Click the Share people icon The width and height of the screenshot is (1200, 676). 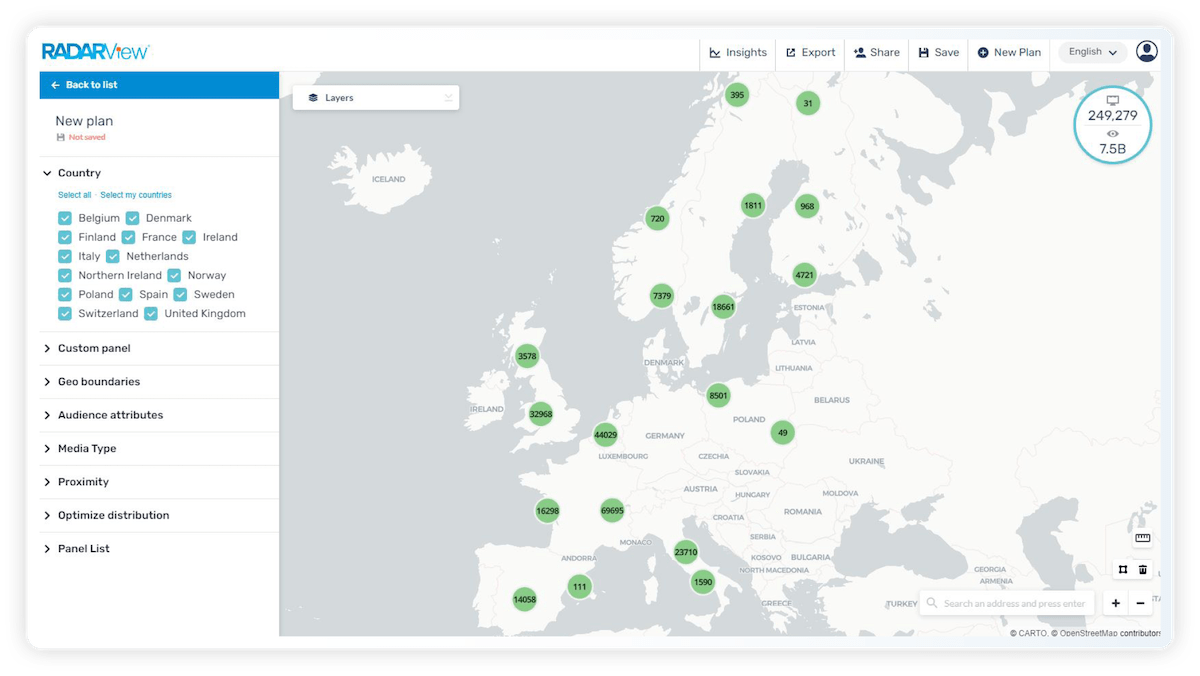pos(860,53)
